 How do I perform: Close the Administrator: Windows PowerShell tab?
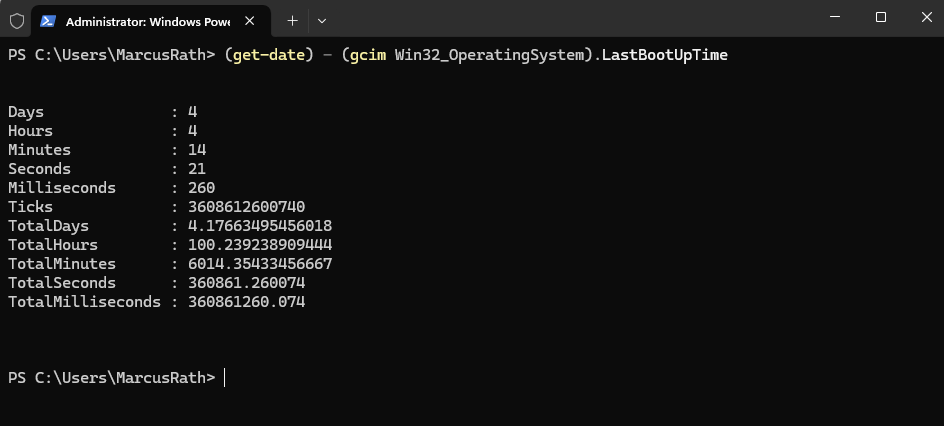250,21
